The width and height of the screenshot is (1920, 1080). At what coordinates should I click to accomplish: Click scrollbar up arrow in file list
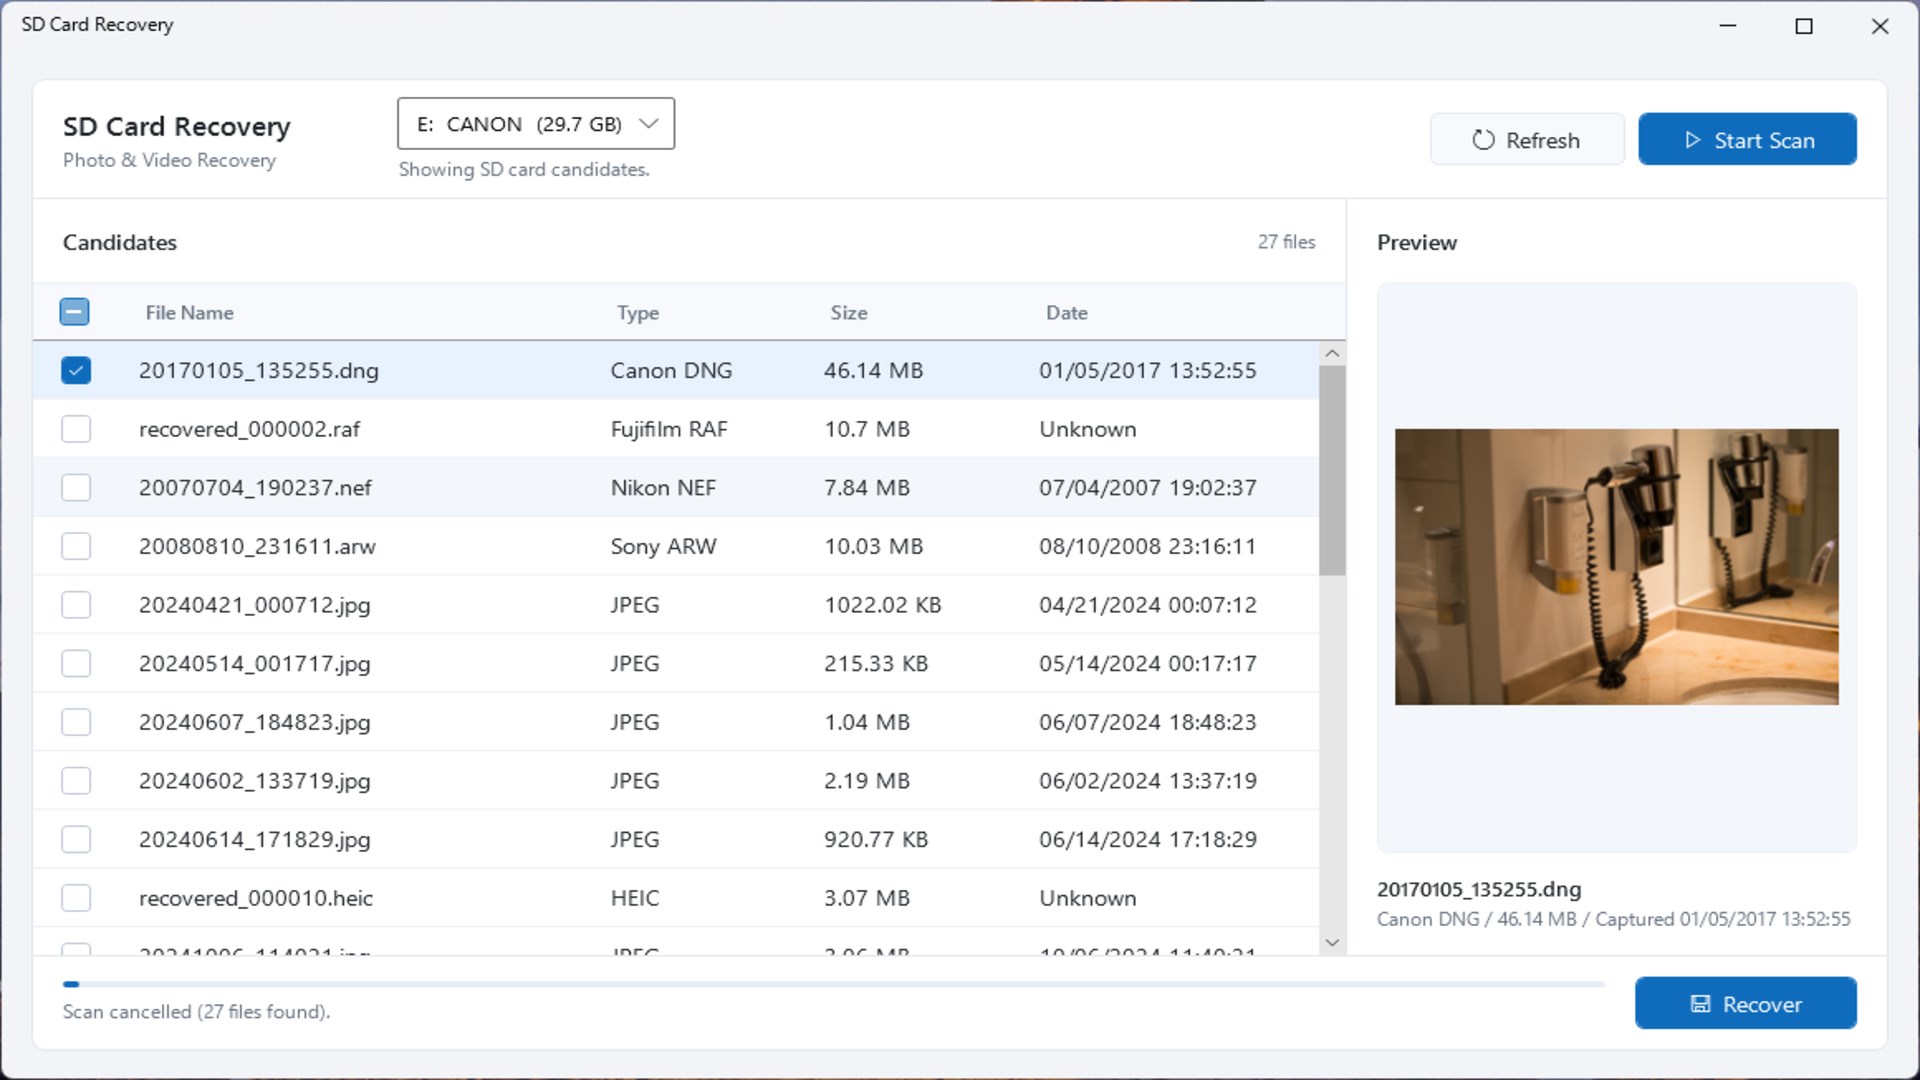pyautogui.click(x=1332, y=353)
